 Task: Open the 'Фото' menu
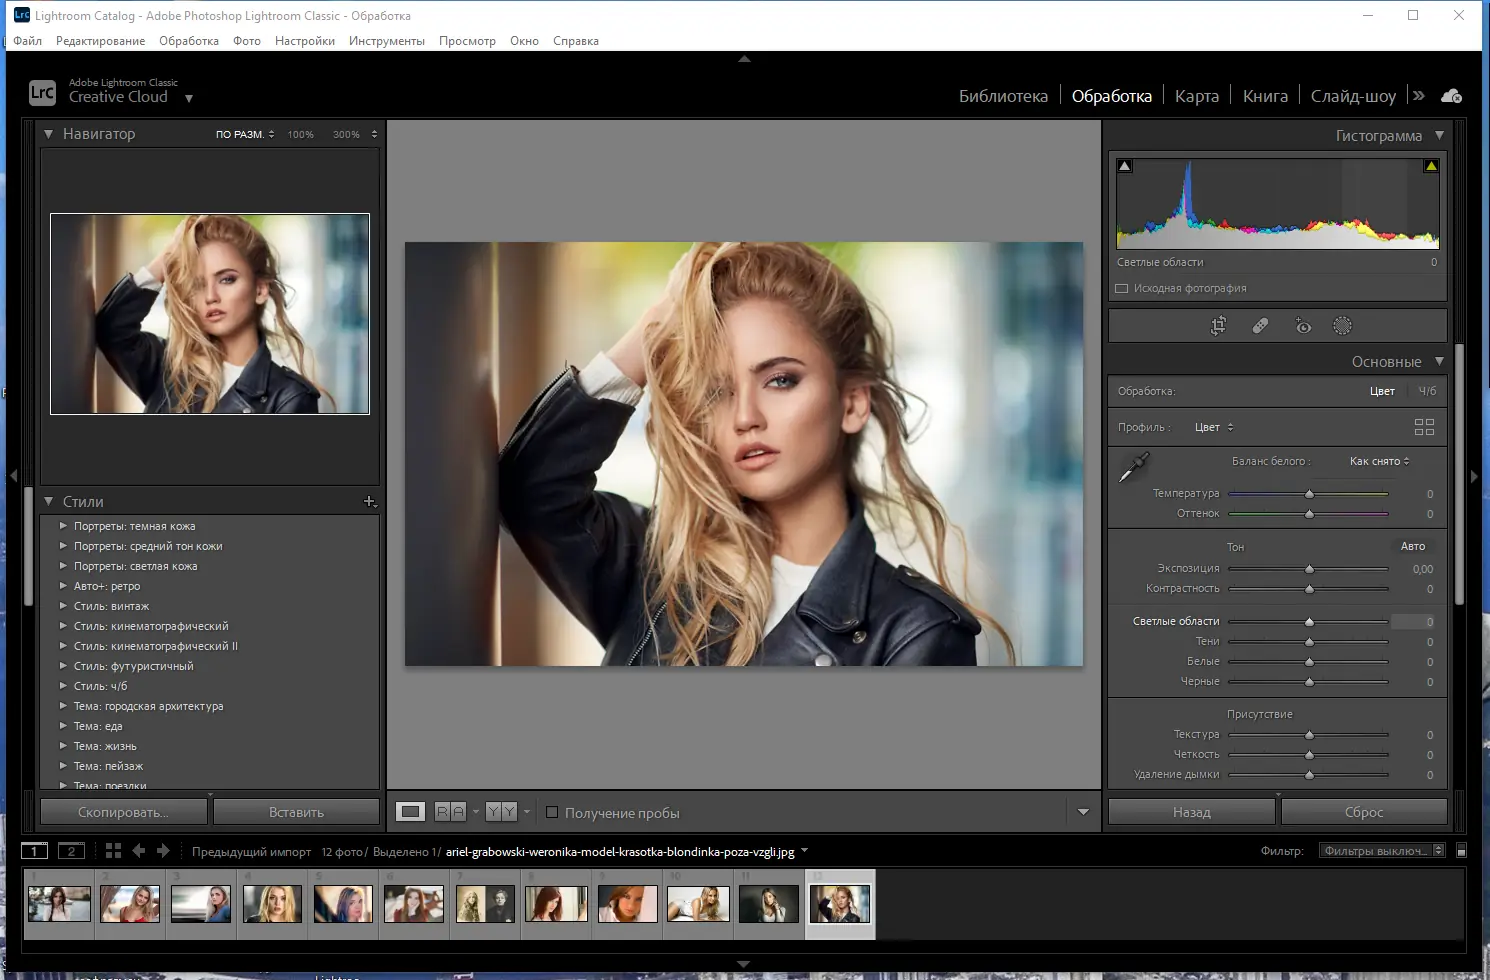246,41
